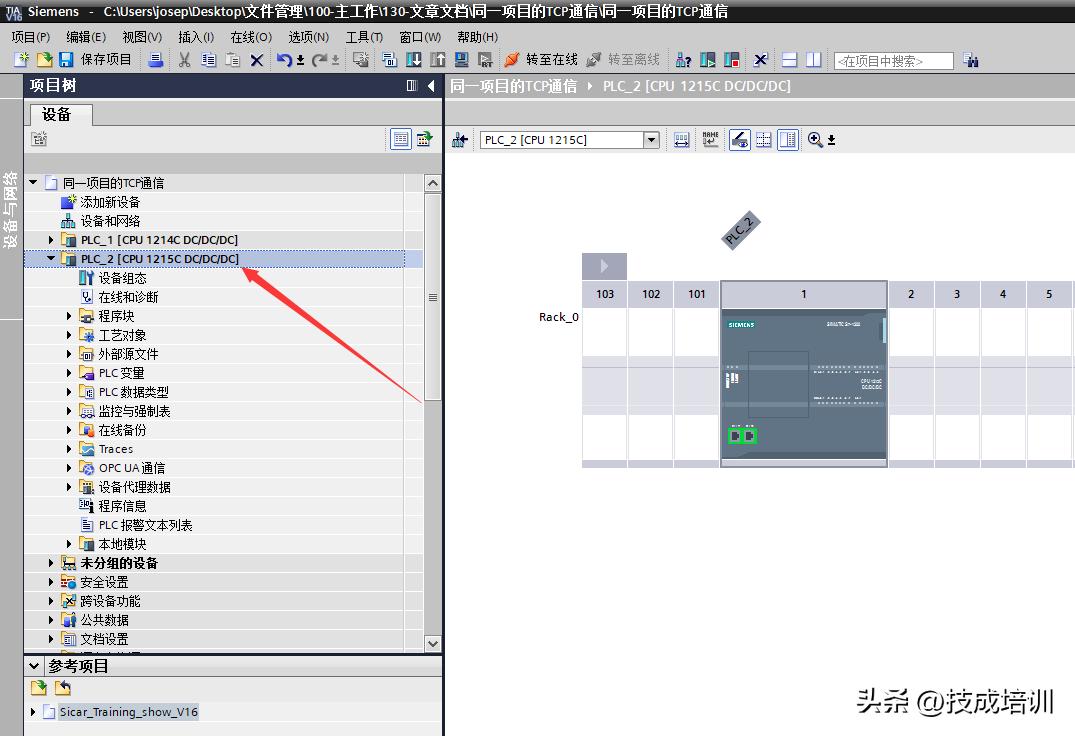Click the stop CPU icon
Screen dimensions: 1075x736
pyautogui.click(x=732, y=60)
